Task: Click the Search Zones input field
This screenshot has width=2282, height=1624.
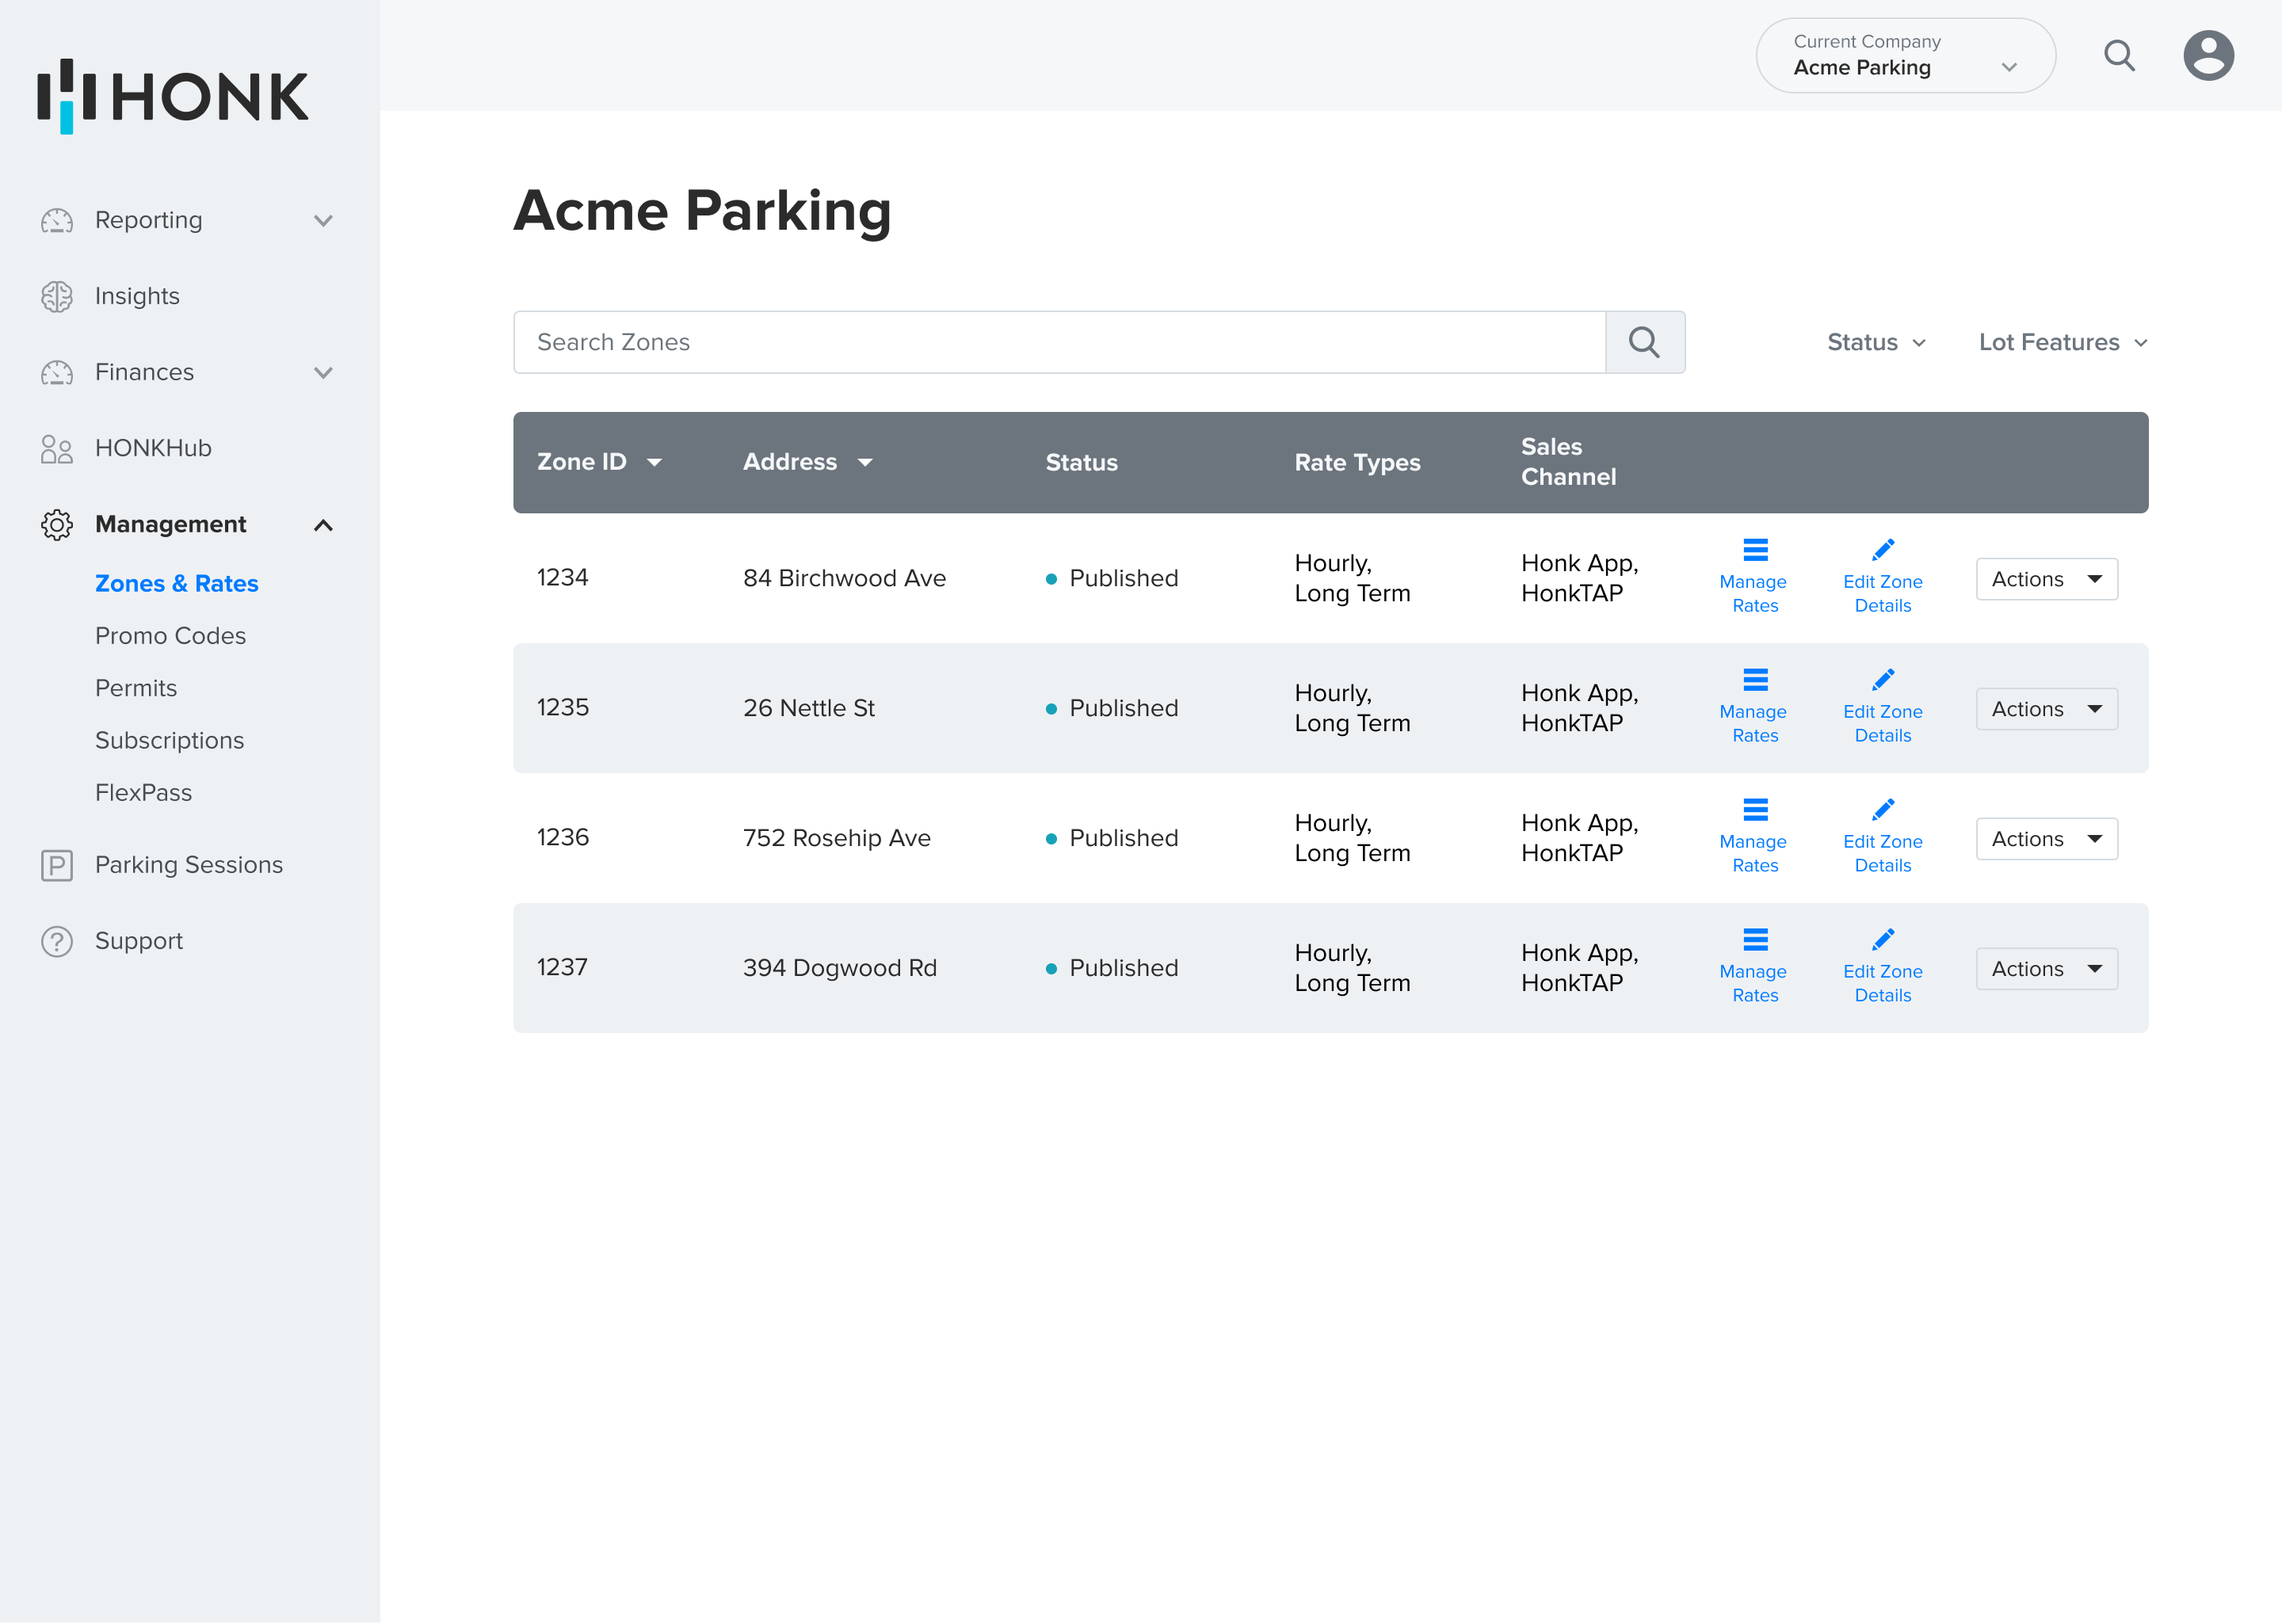Action: point(1058,342)
